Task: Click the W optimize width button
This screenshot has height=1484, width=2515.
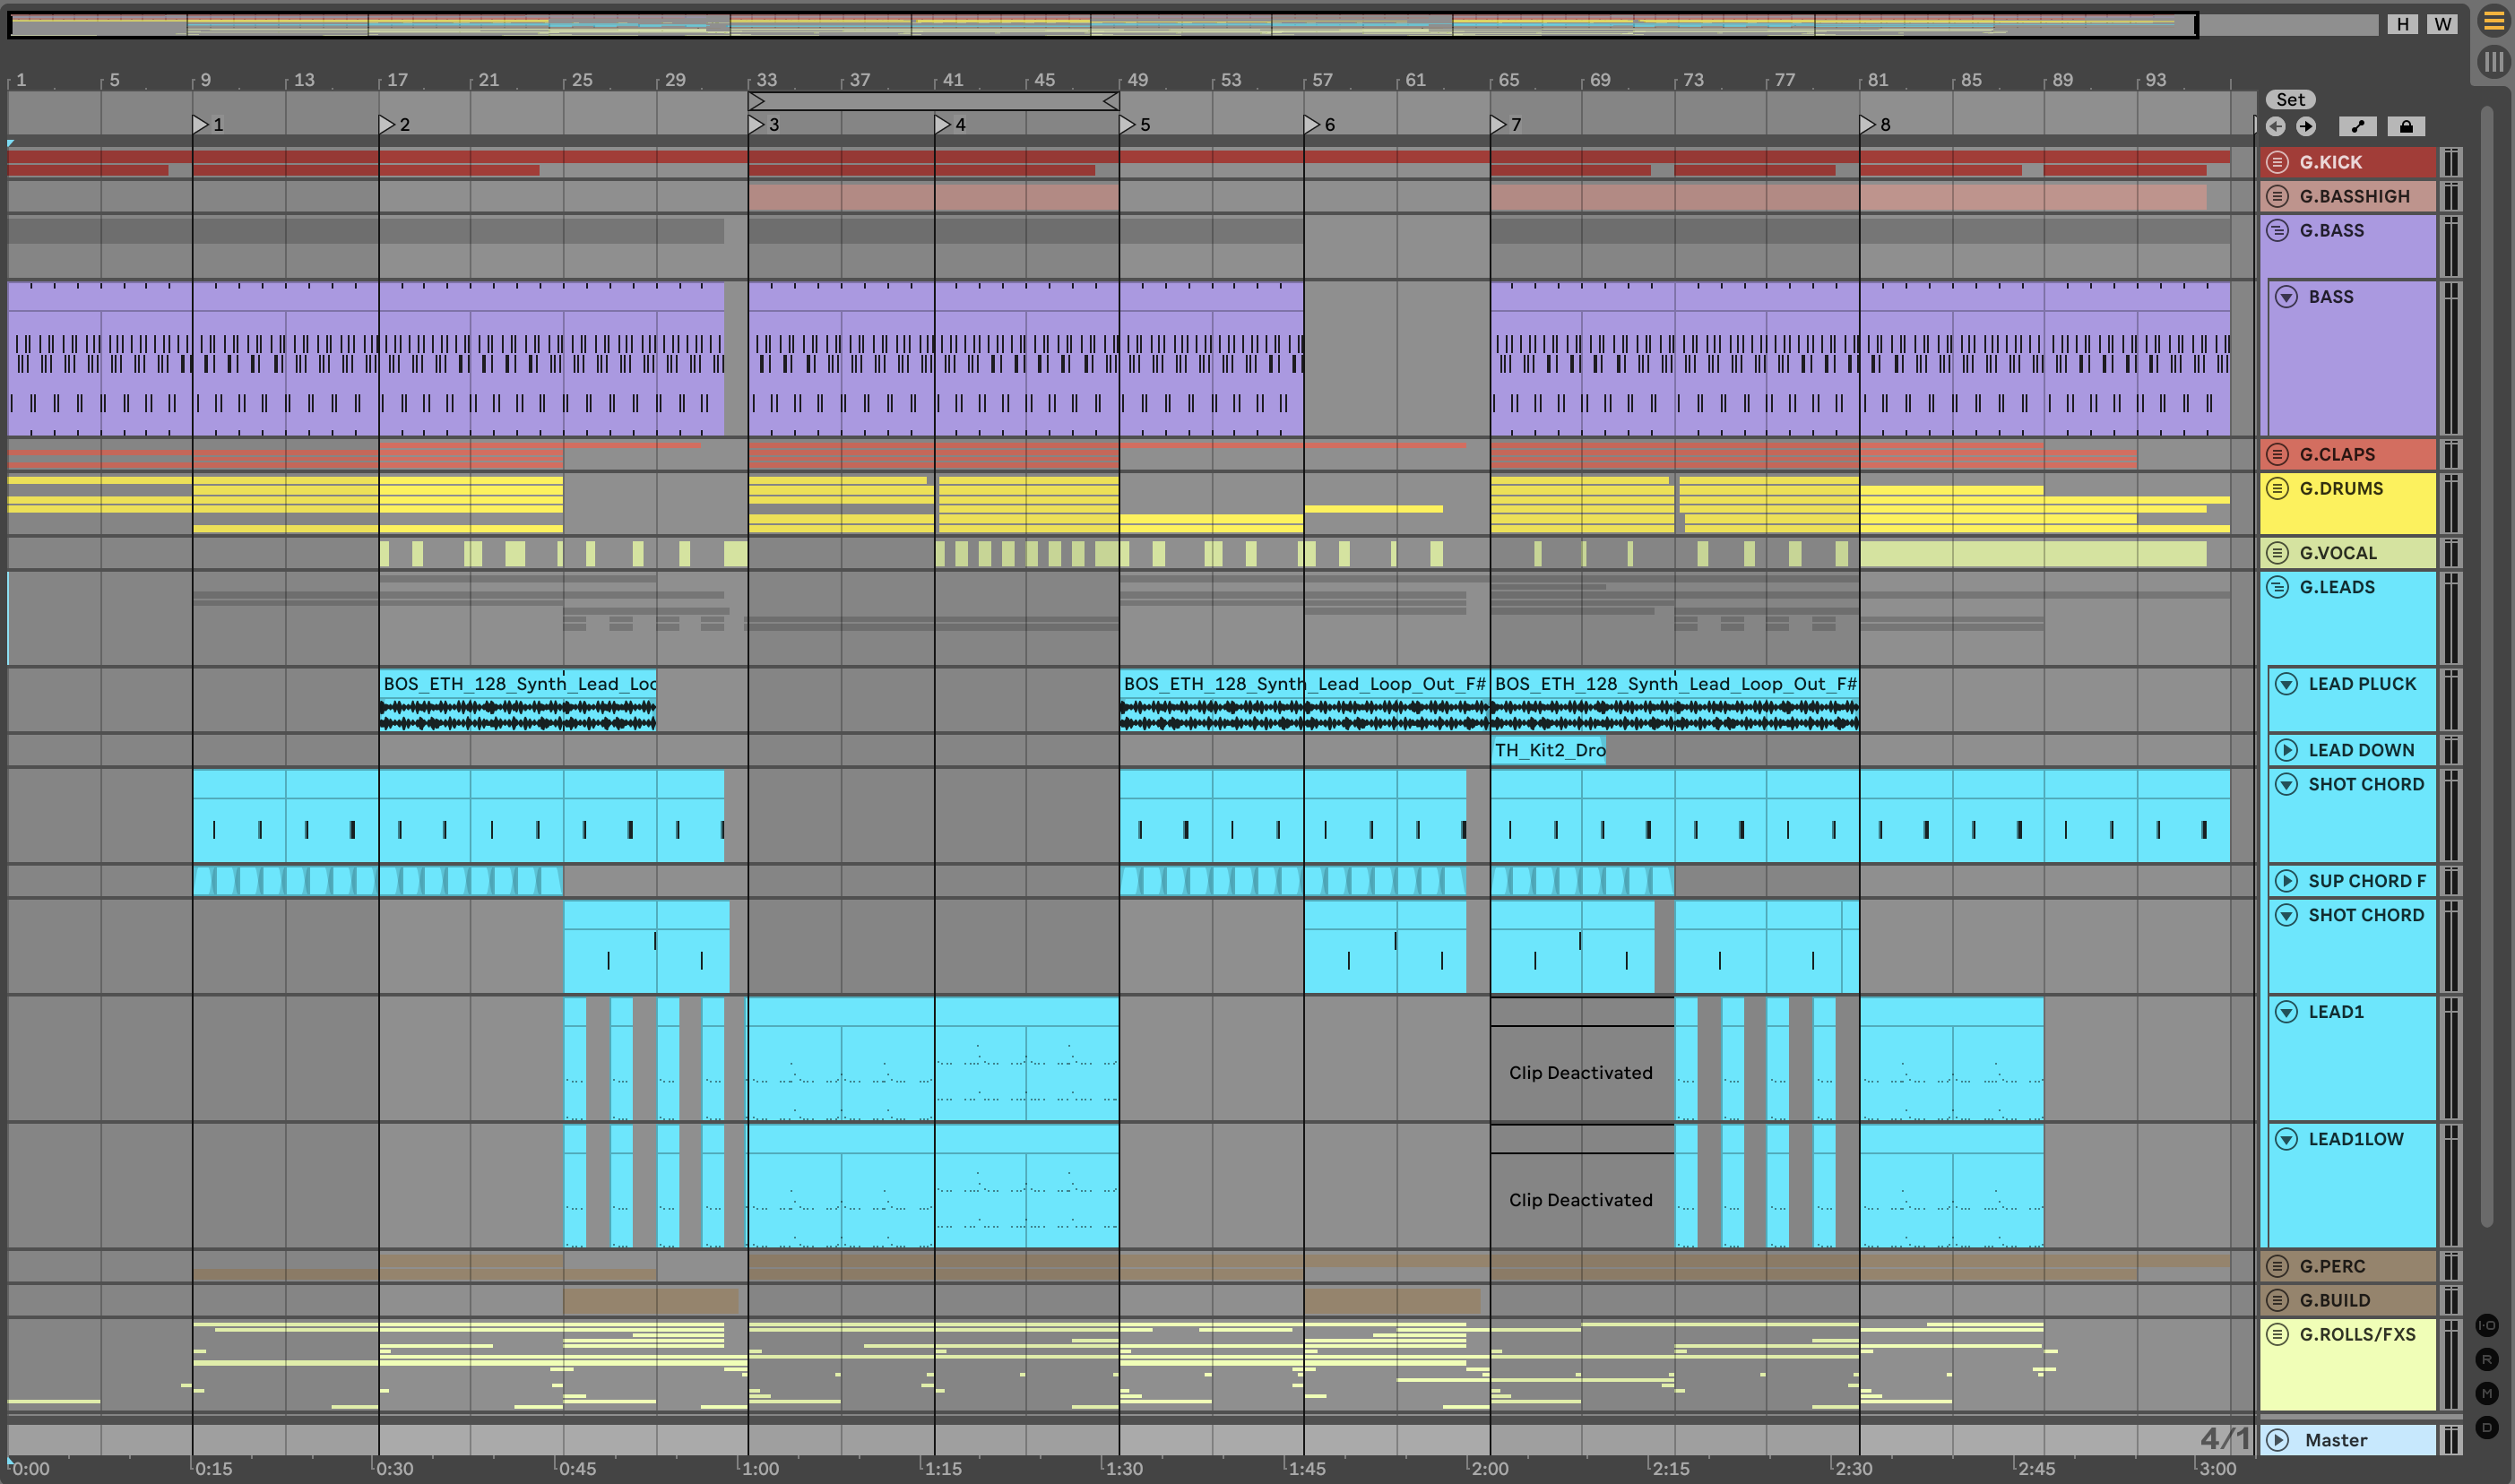Action: pos(2442,24)
